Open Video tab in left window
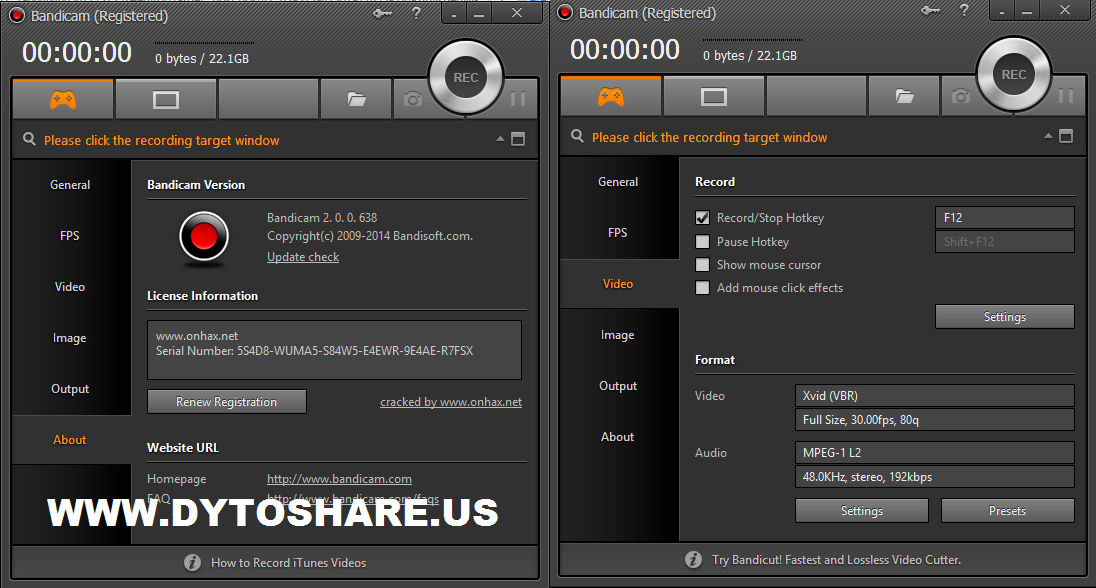Image resolution: width=1096 pixels, height=588 pixels. pos(70,287)
